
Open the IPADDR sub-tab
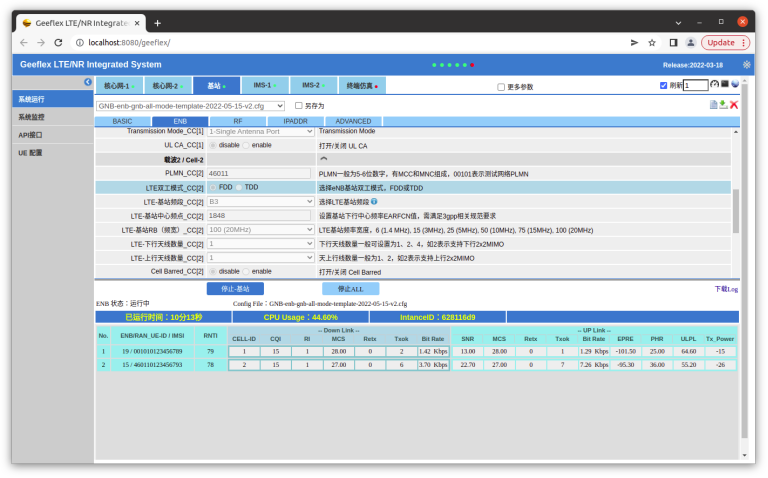coord(295,121)
